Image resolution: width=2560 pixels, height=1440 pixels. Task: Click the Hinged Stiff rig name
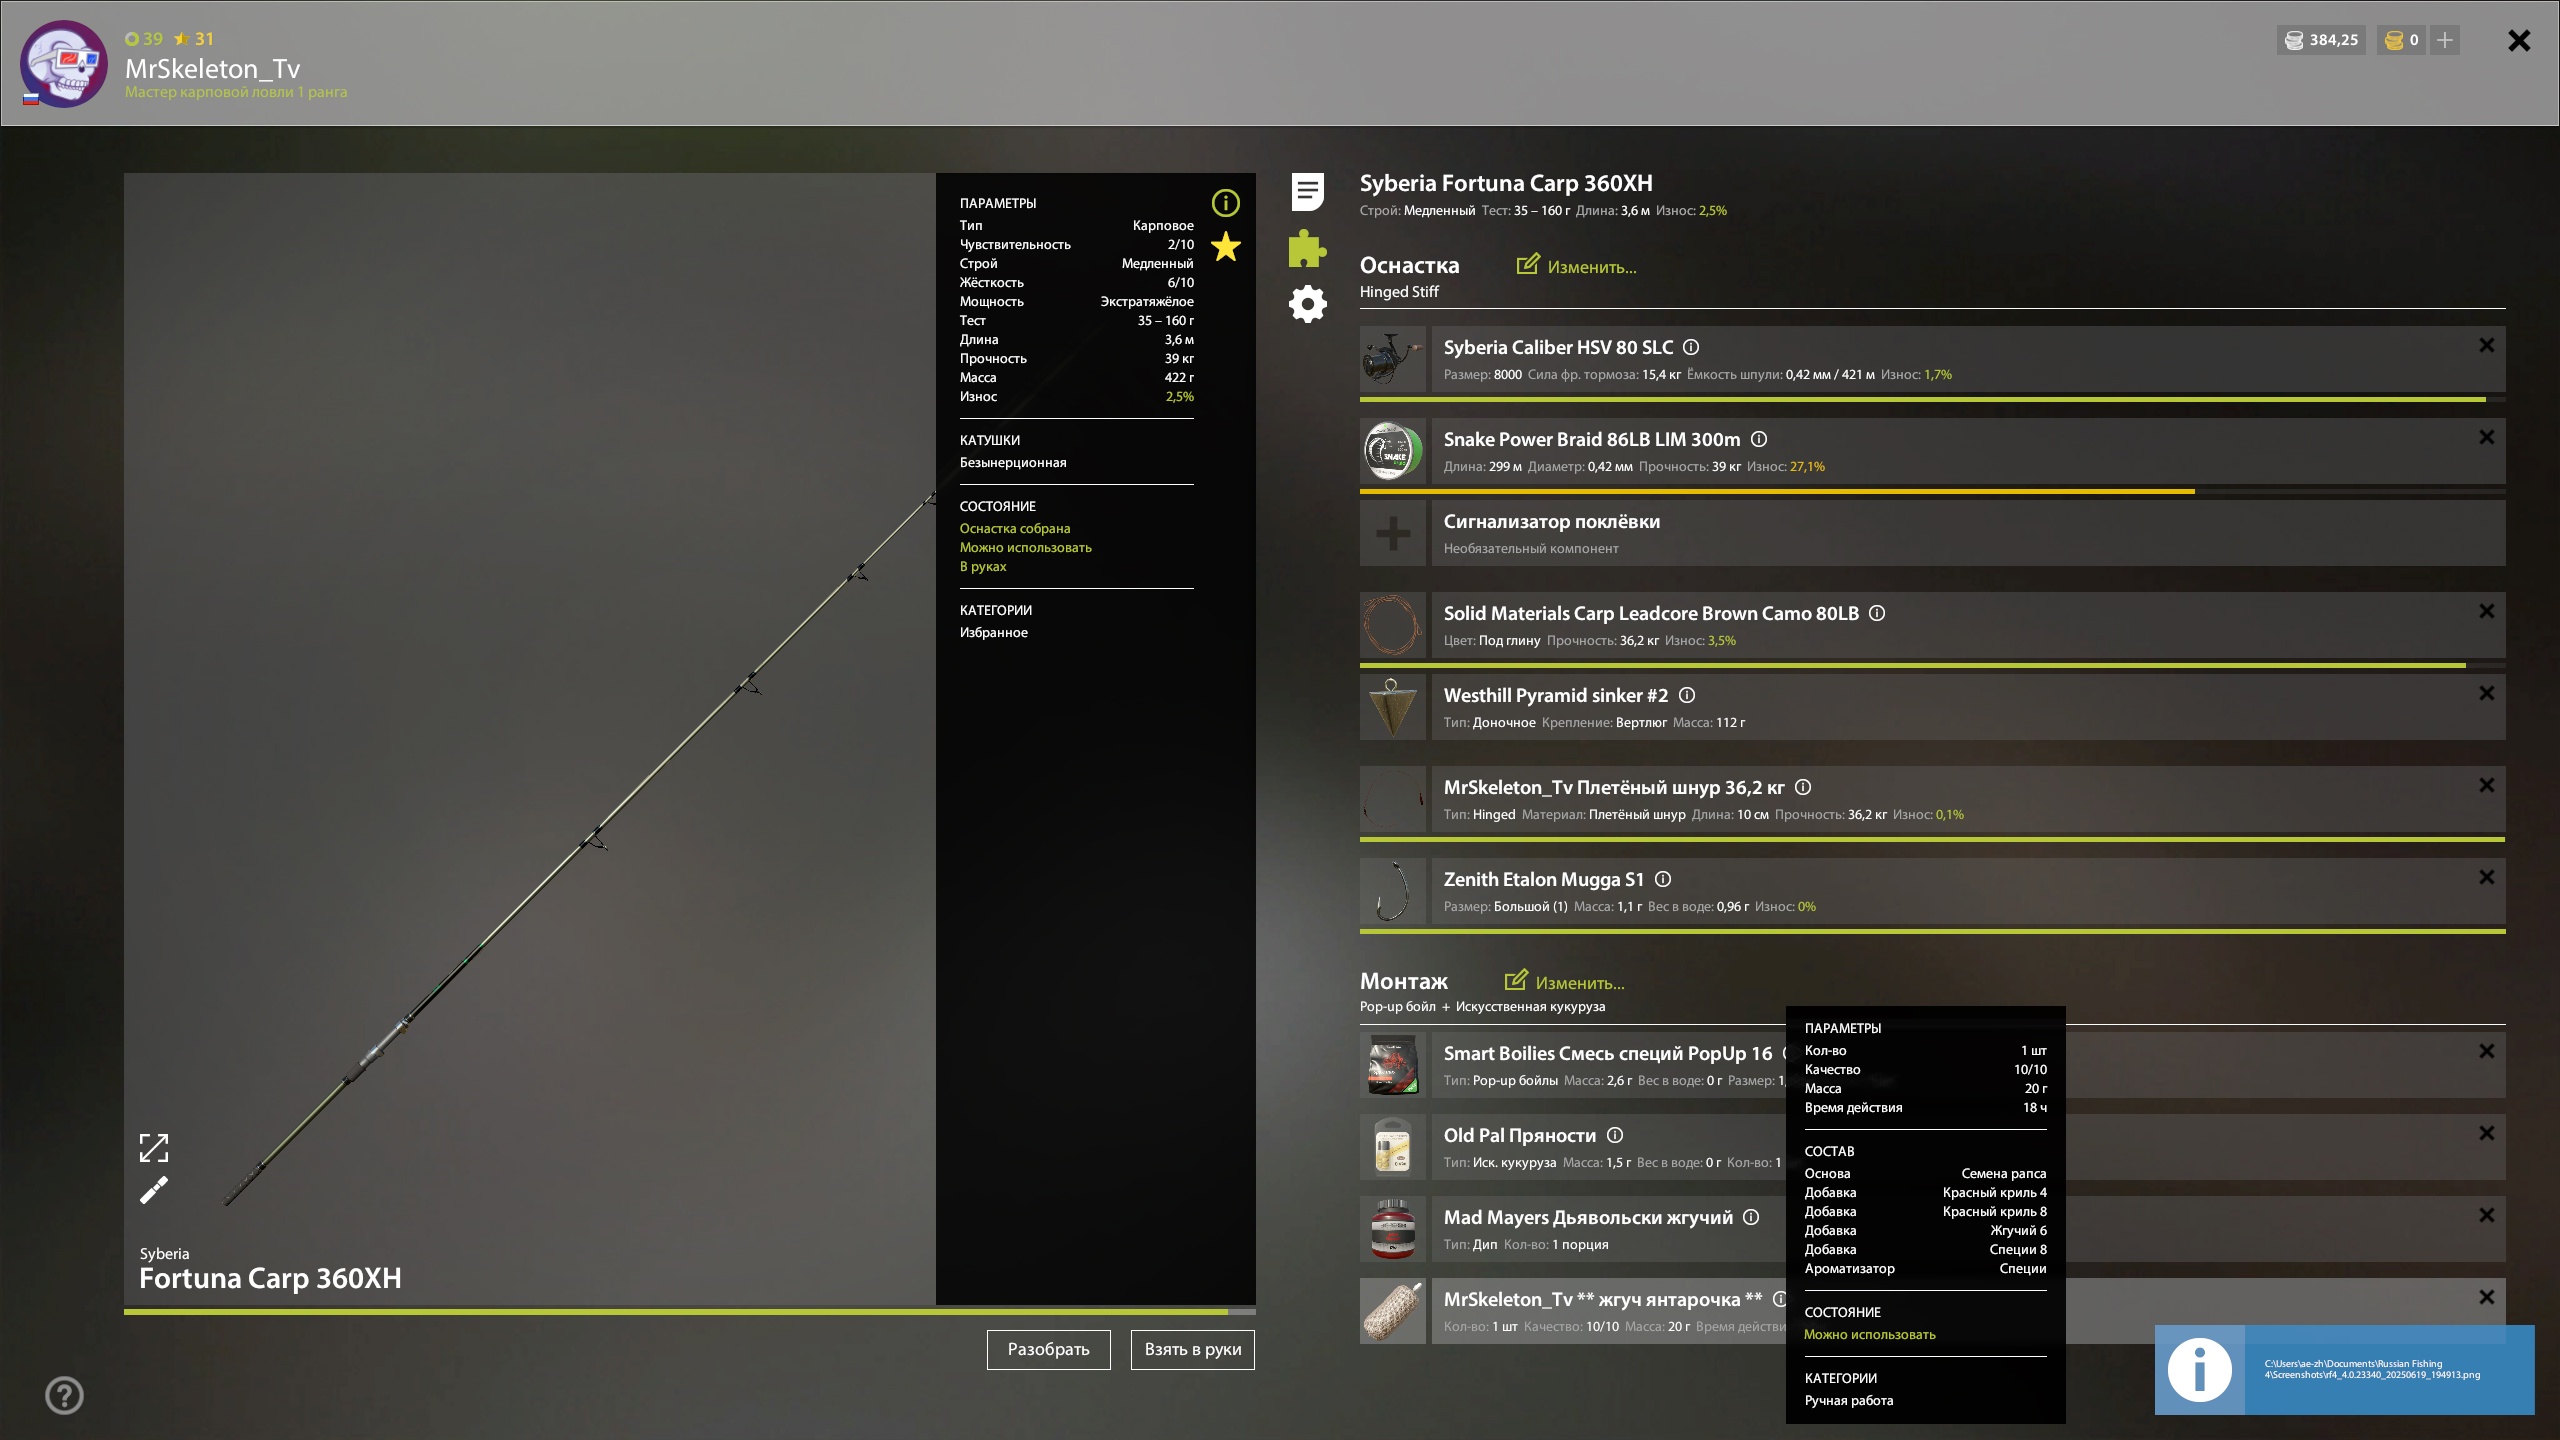[1399, 291]
